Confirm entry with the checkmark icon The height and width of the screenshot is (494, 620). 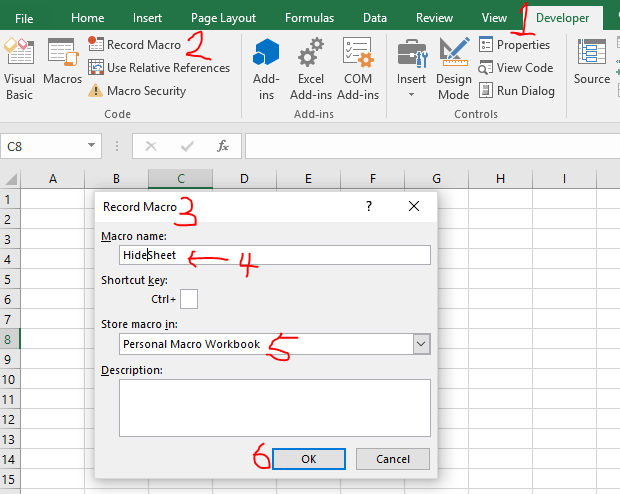click(187, 146)
